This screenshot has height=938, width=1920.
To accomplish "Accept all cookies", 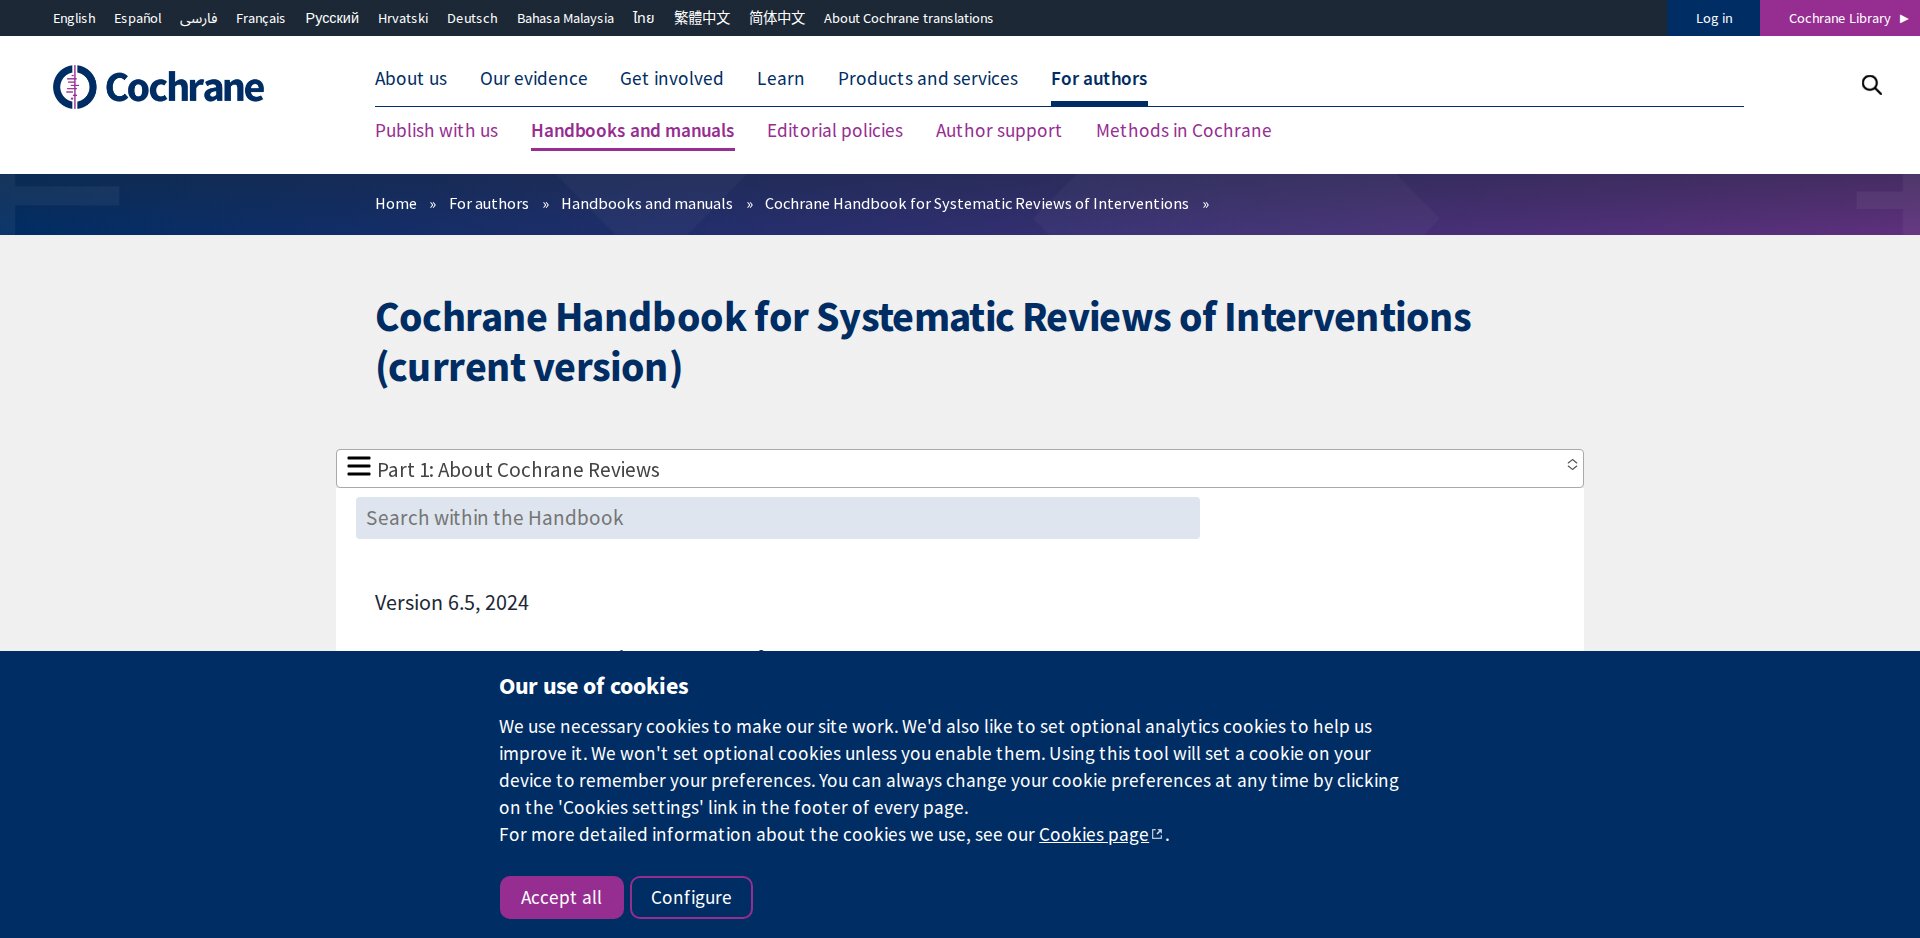I will (x=561, y=897).
